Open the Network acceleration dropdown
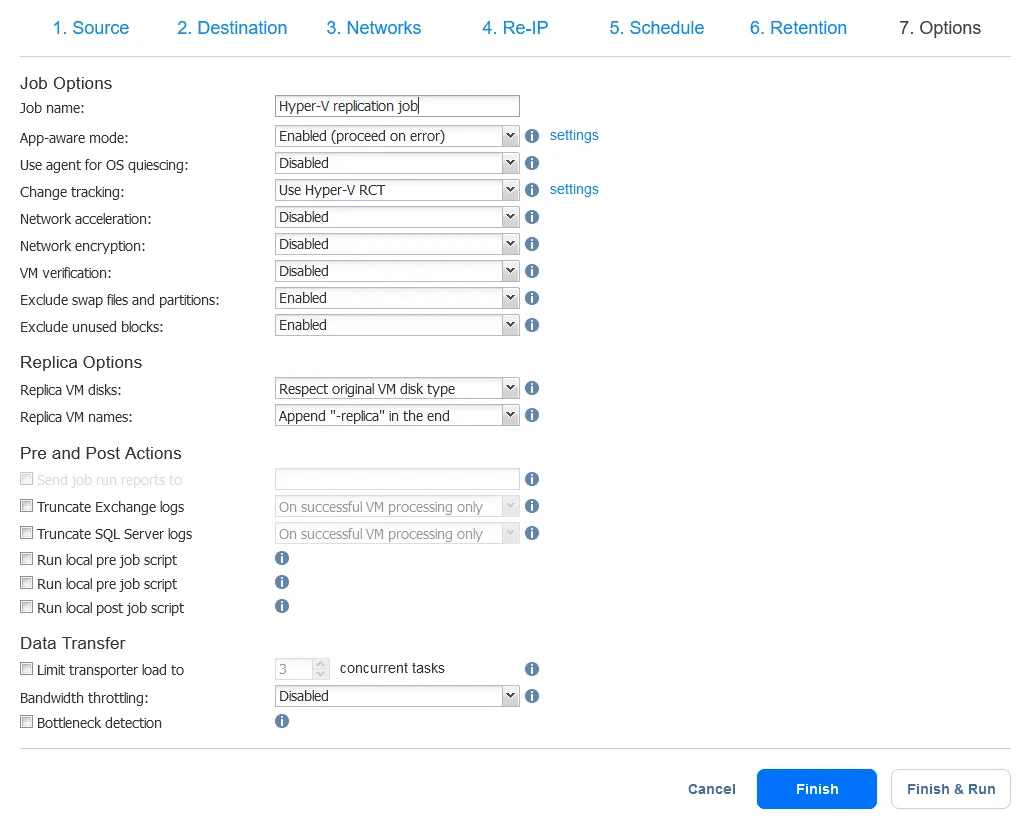Viewport: 1031px width, 829px height. coord(397,217)
